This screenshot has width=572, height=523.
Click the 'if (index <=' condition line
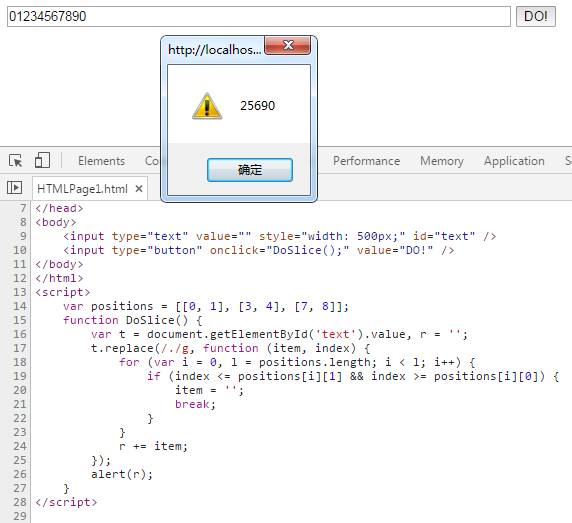click(x=353, y=376)
